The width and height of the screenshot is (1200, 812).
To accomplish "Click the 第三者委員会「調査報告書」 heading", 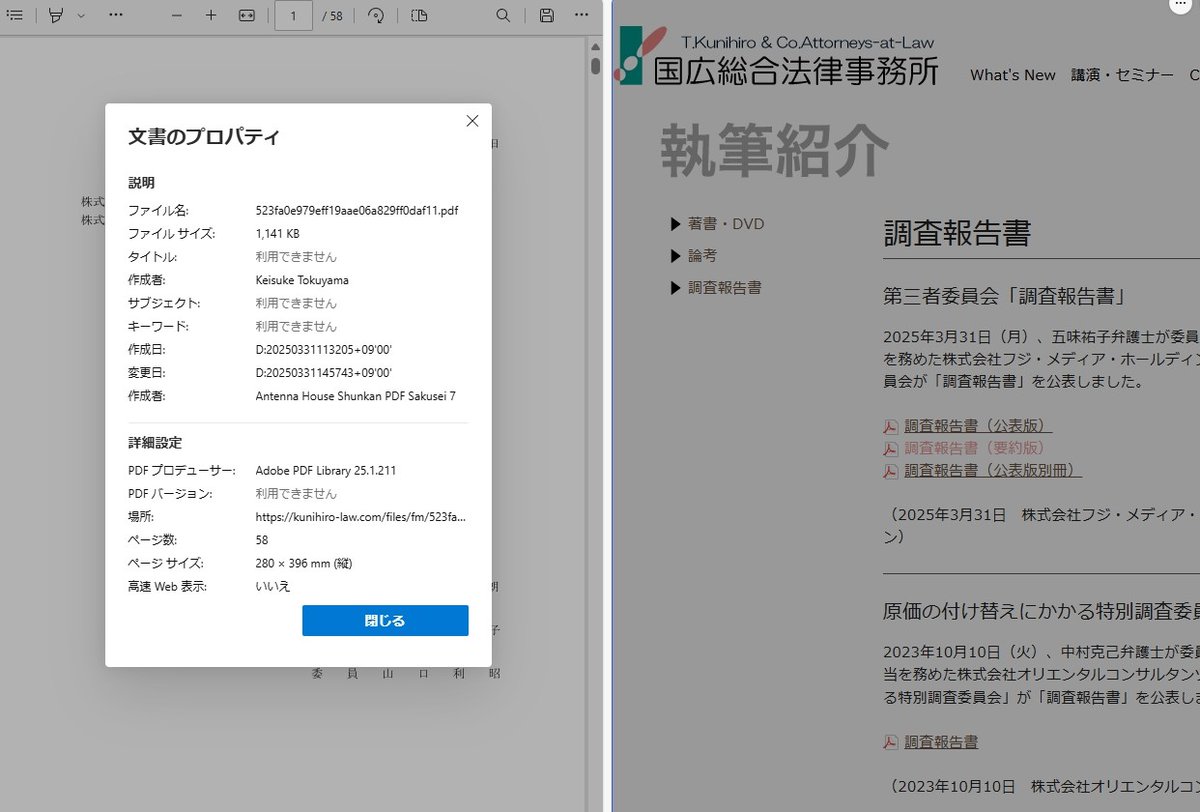I will click(x=1006, y=296).
